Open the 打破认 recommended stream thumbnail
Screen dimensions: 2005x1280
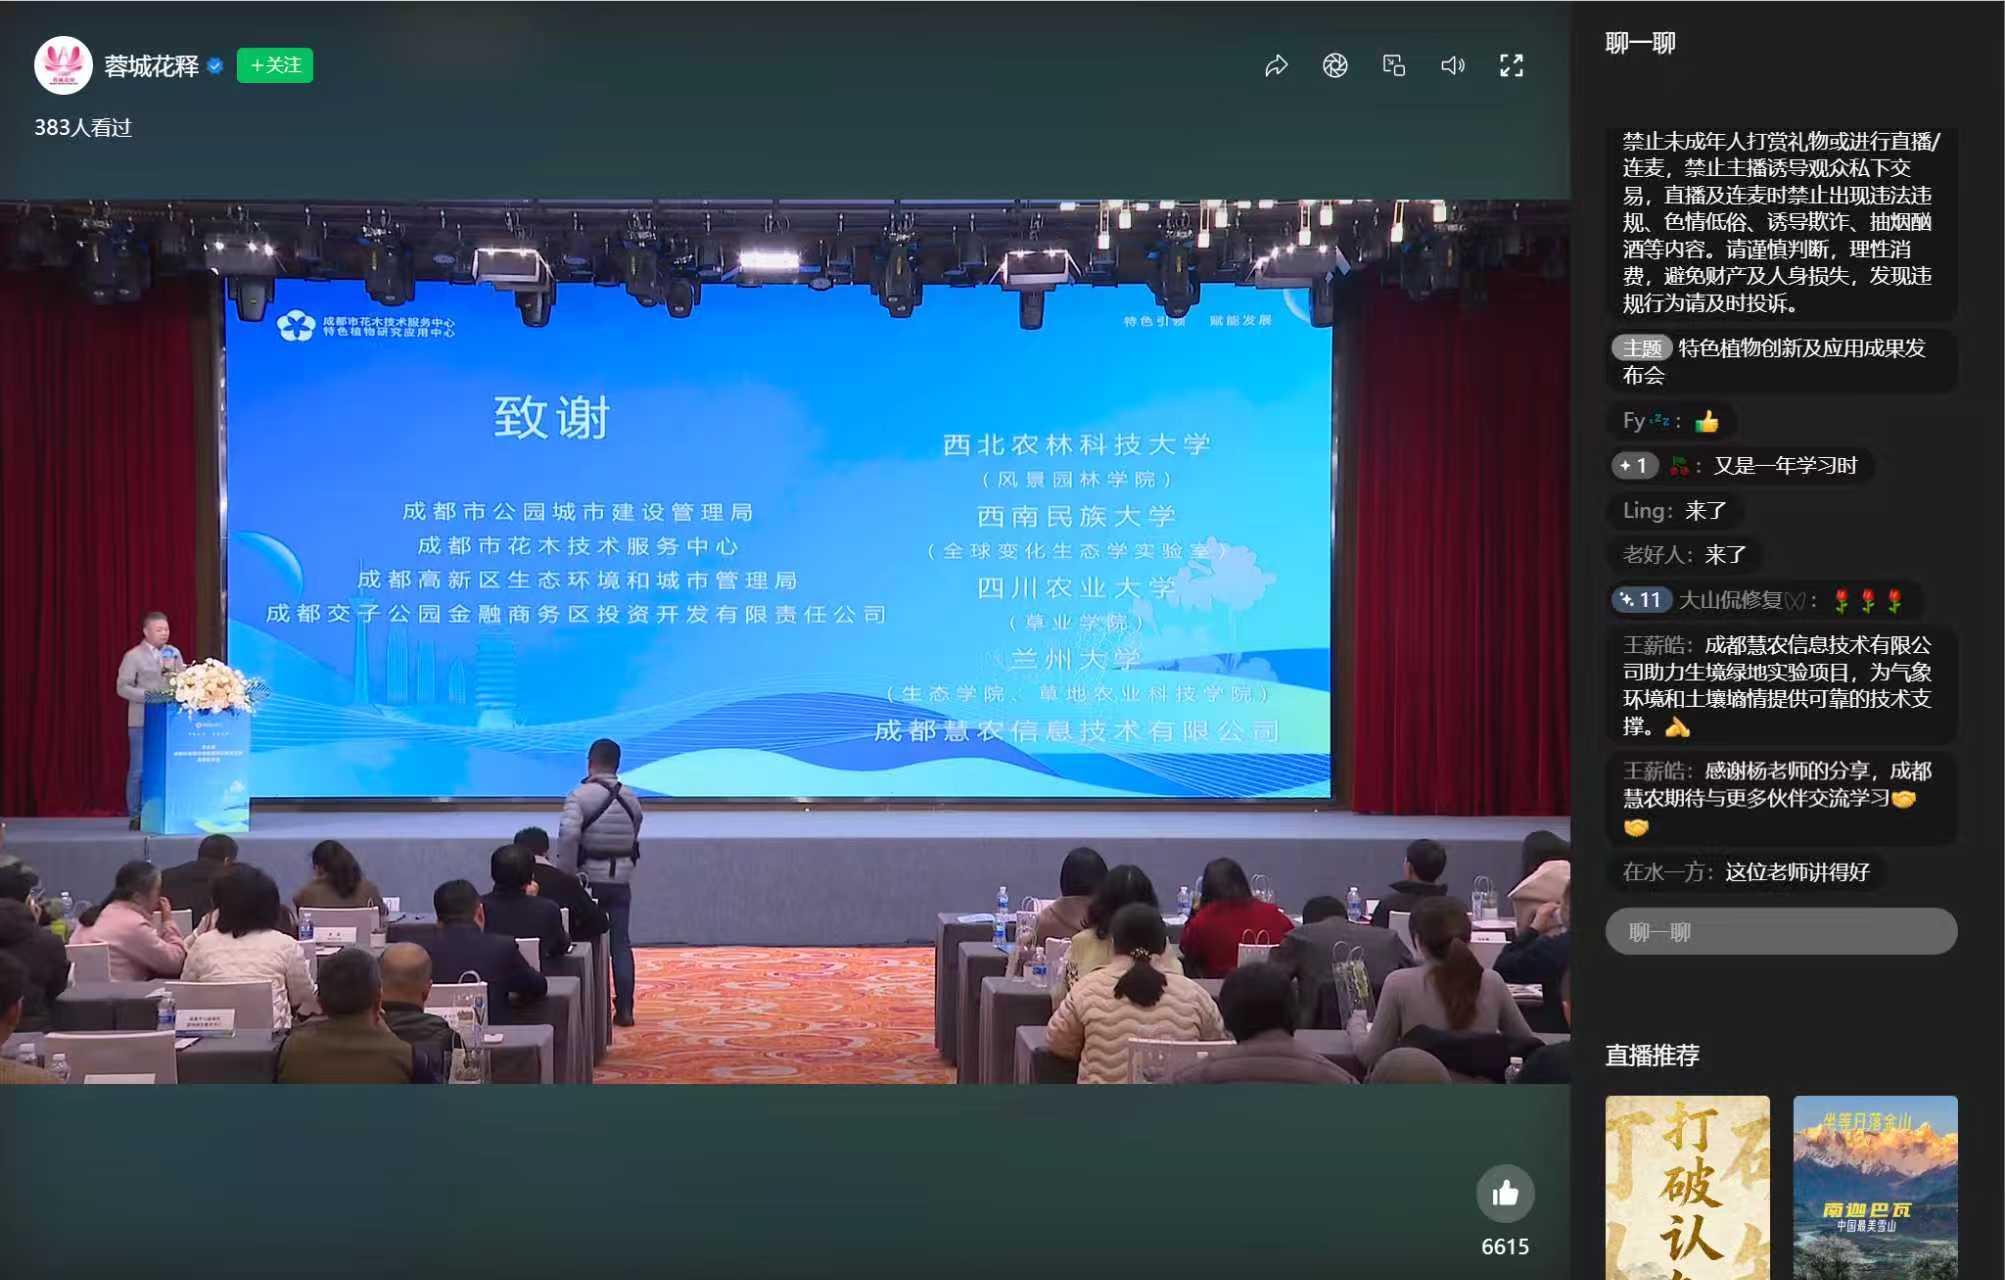(x=1687, y=1187)
